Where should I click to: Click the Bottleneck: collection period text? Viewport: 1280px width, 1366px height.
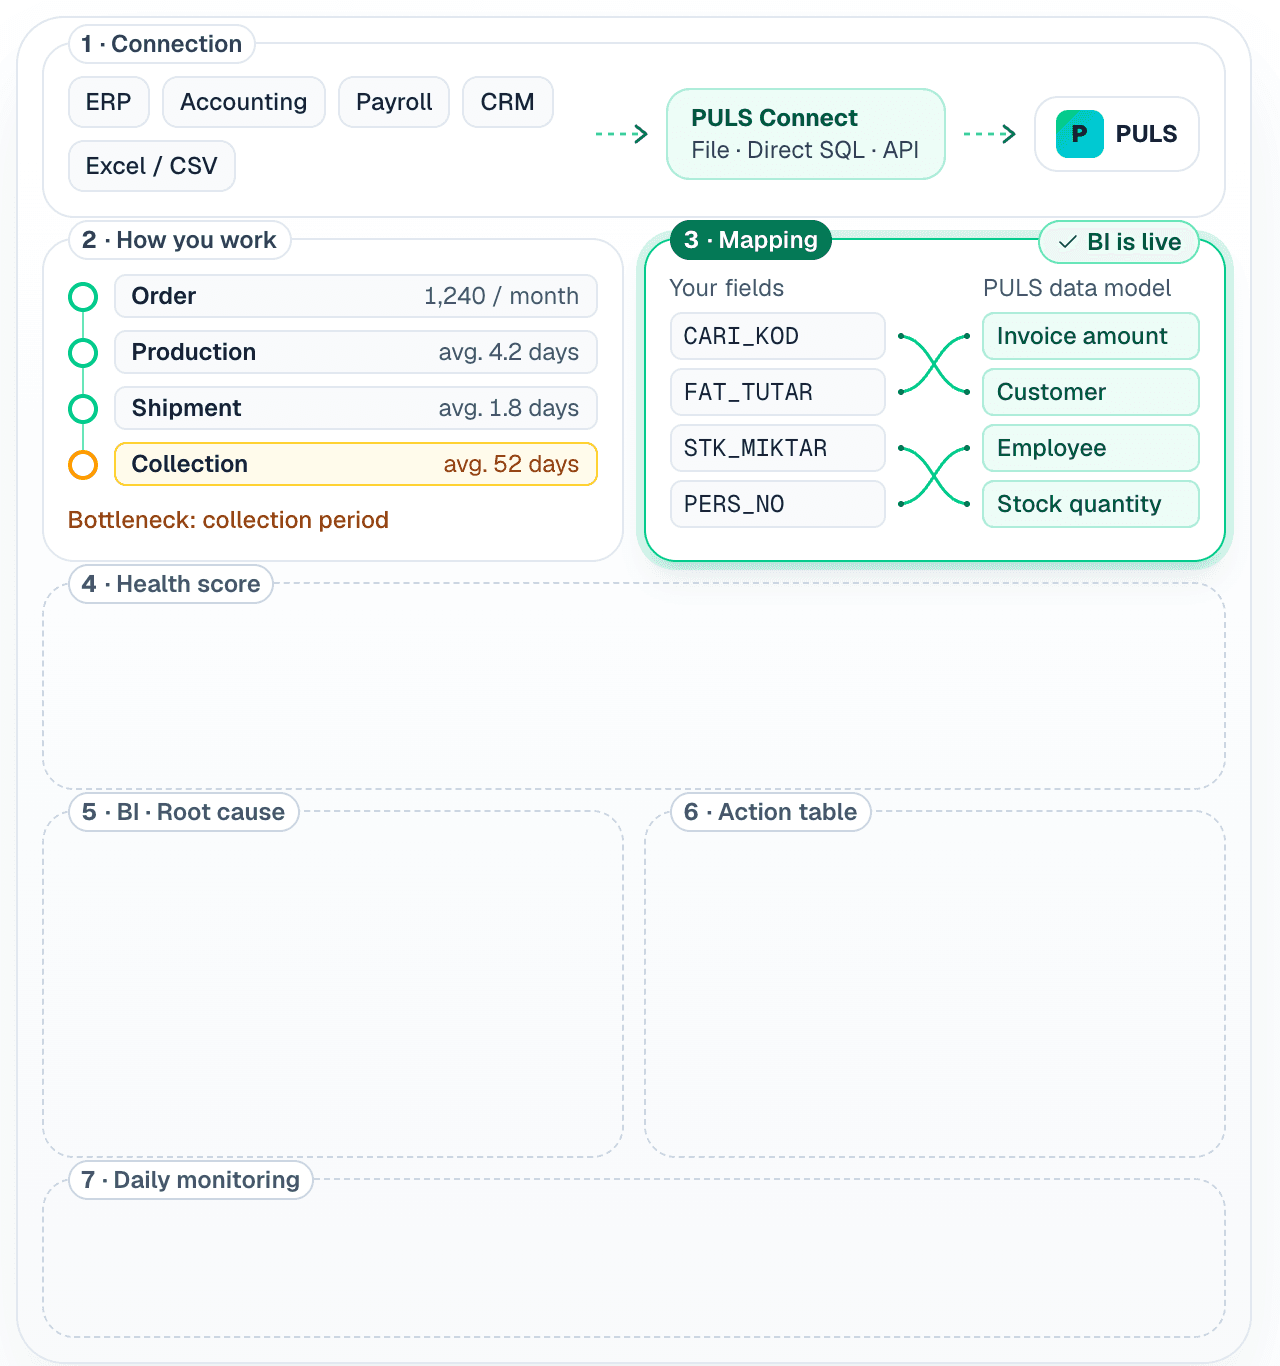pyautogui.click(x=228, y=520)
